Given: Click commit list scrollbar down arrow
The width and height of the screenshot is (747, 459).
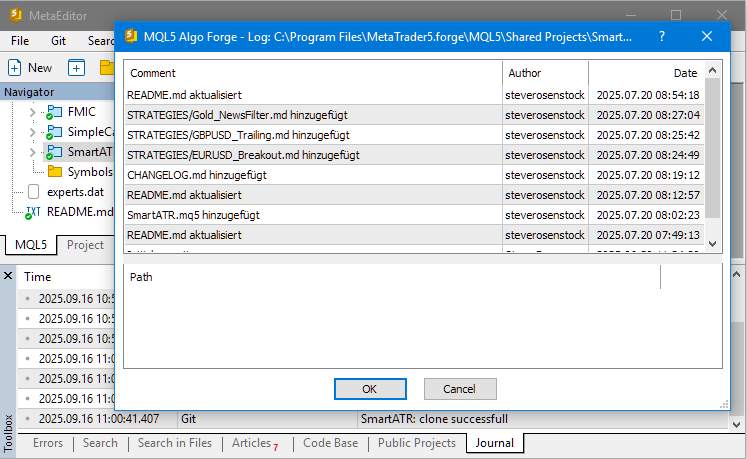Looking at the screenshot, I should click(713, 244).
